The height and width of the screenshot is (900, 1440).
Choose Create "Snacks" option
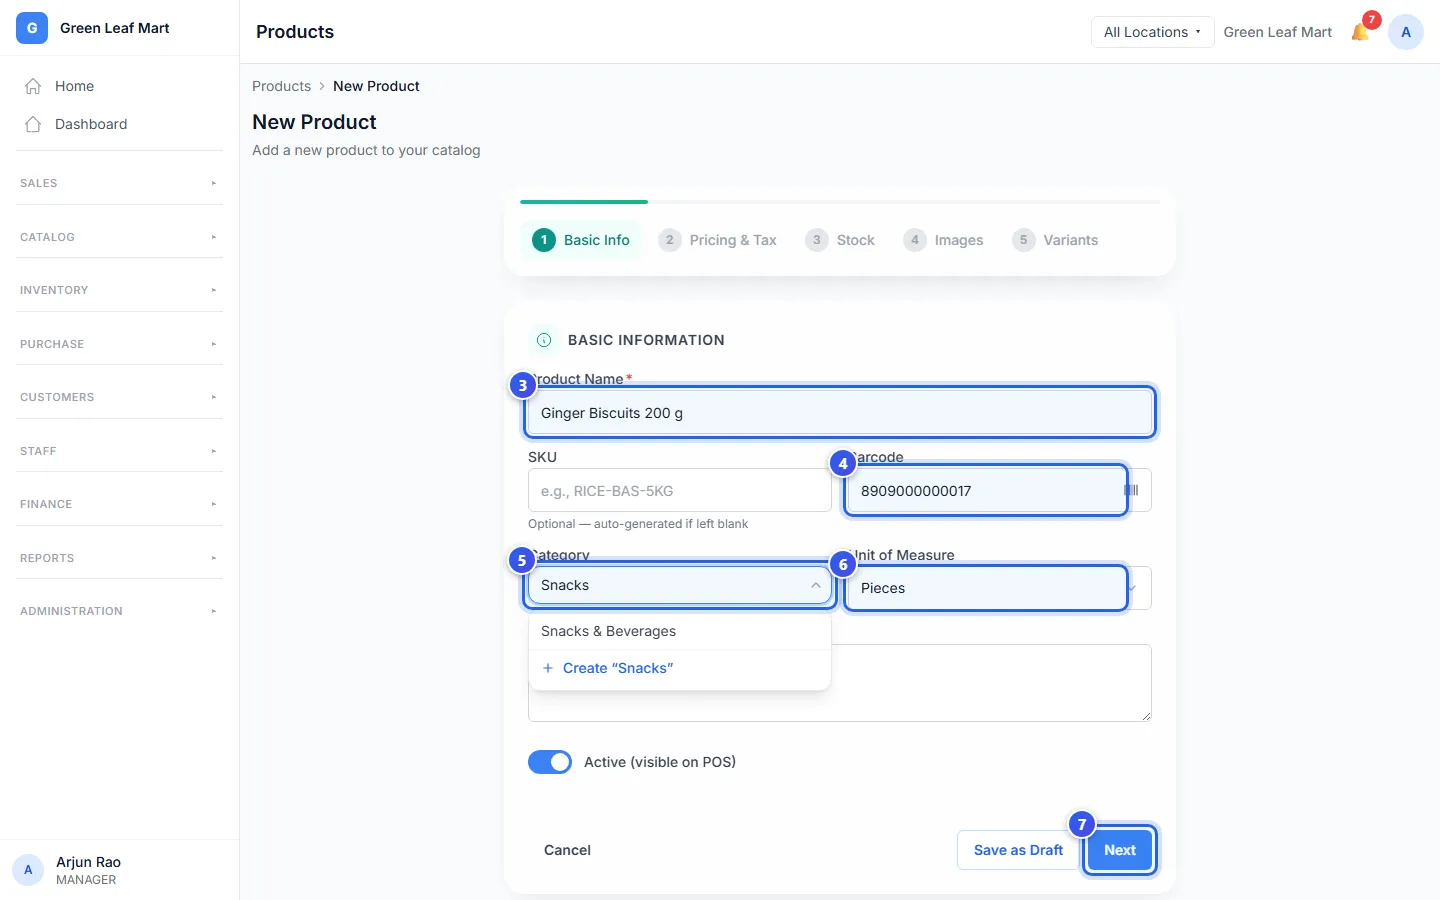click(680, 668)
